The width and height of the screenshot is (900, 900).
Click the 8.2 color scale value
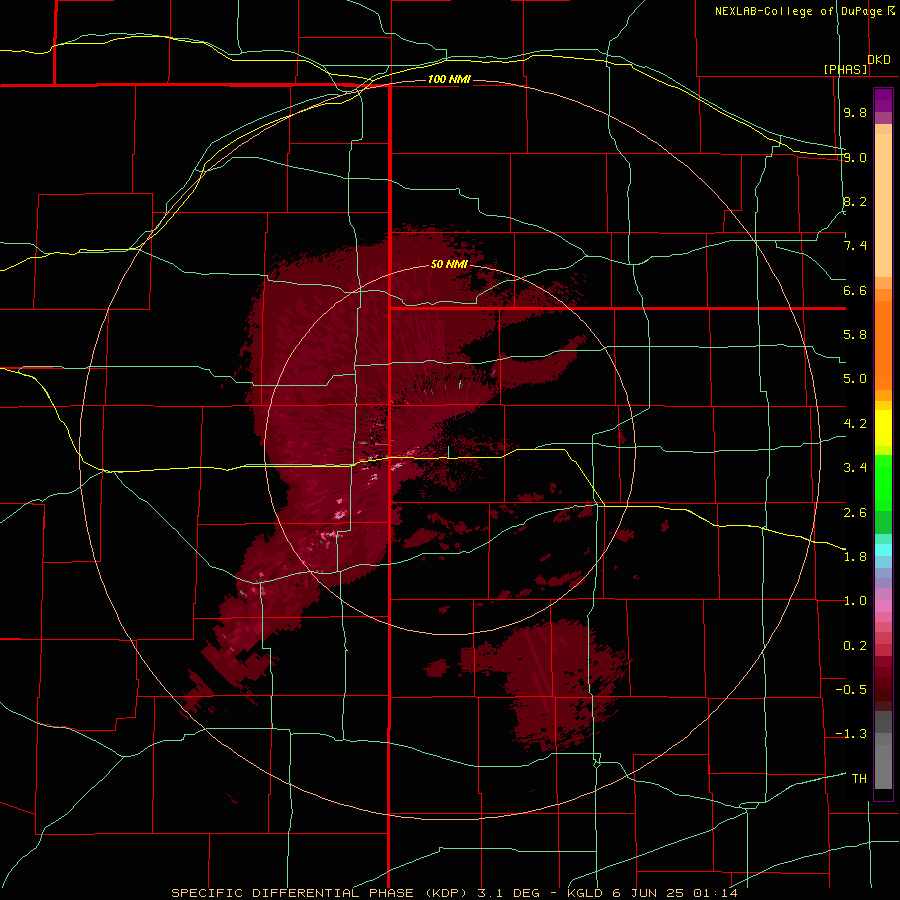[855, 201]
